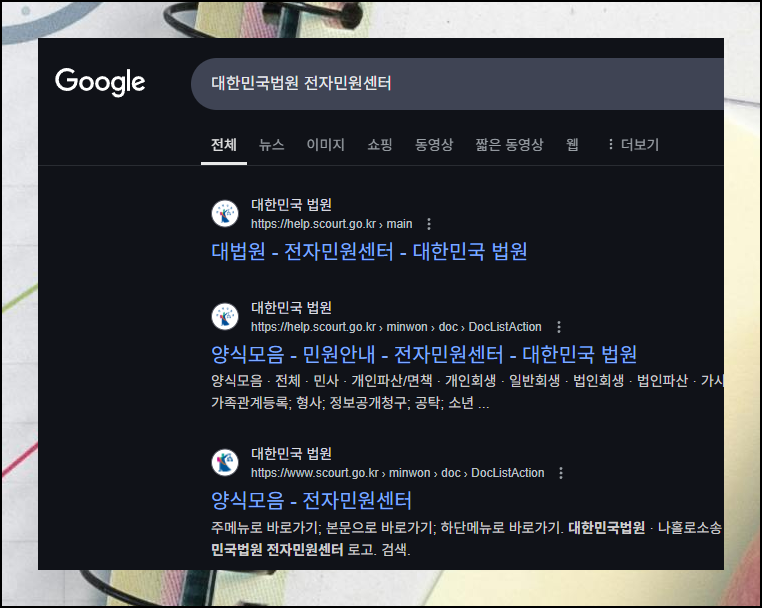This screenshot has height=608, width=762.
Task: Click the Google logo
Action: [x=100, y=82]
